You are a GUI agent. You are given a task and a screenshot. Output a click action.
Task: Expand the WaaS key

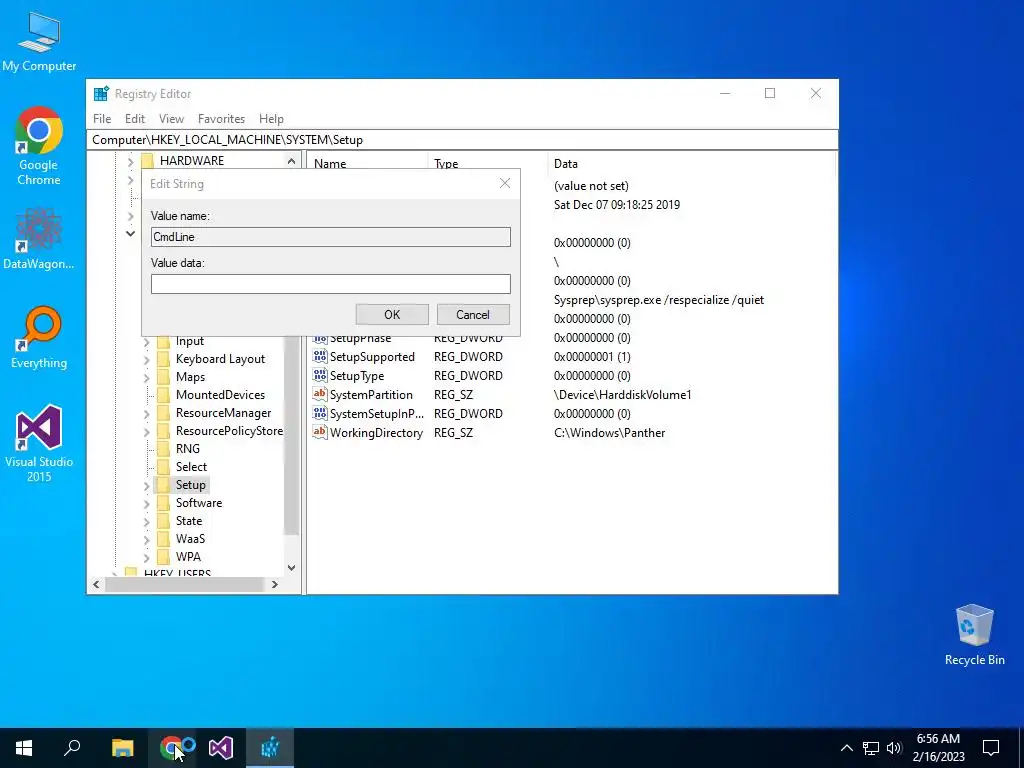(x=146, y=539)
